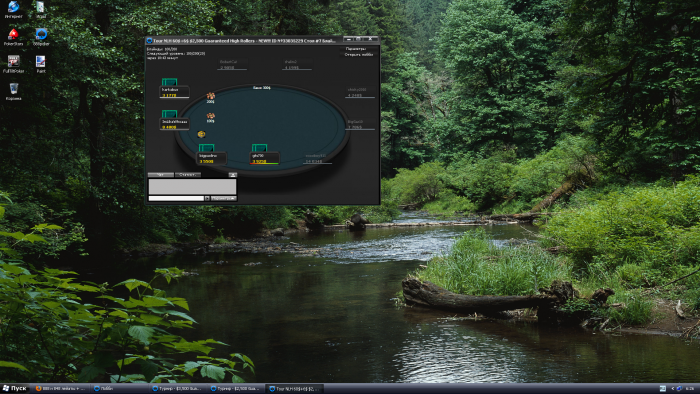Minimize the poker table window

(349, 39)
